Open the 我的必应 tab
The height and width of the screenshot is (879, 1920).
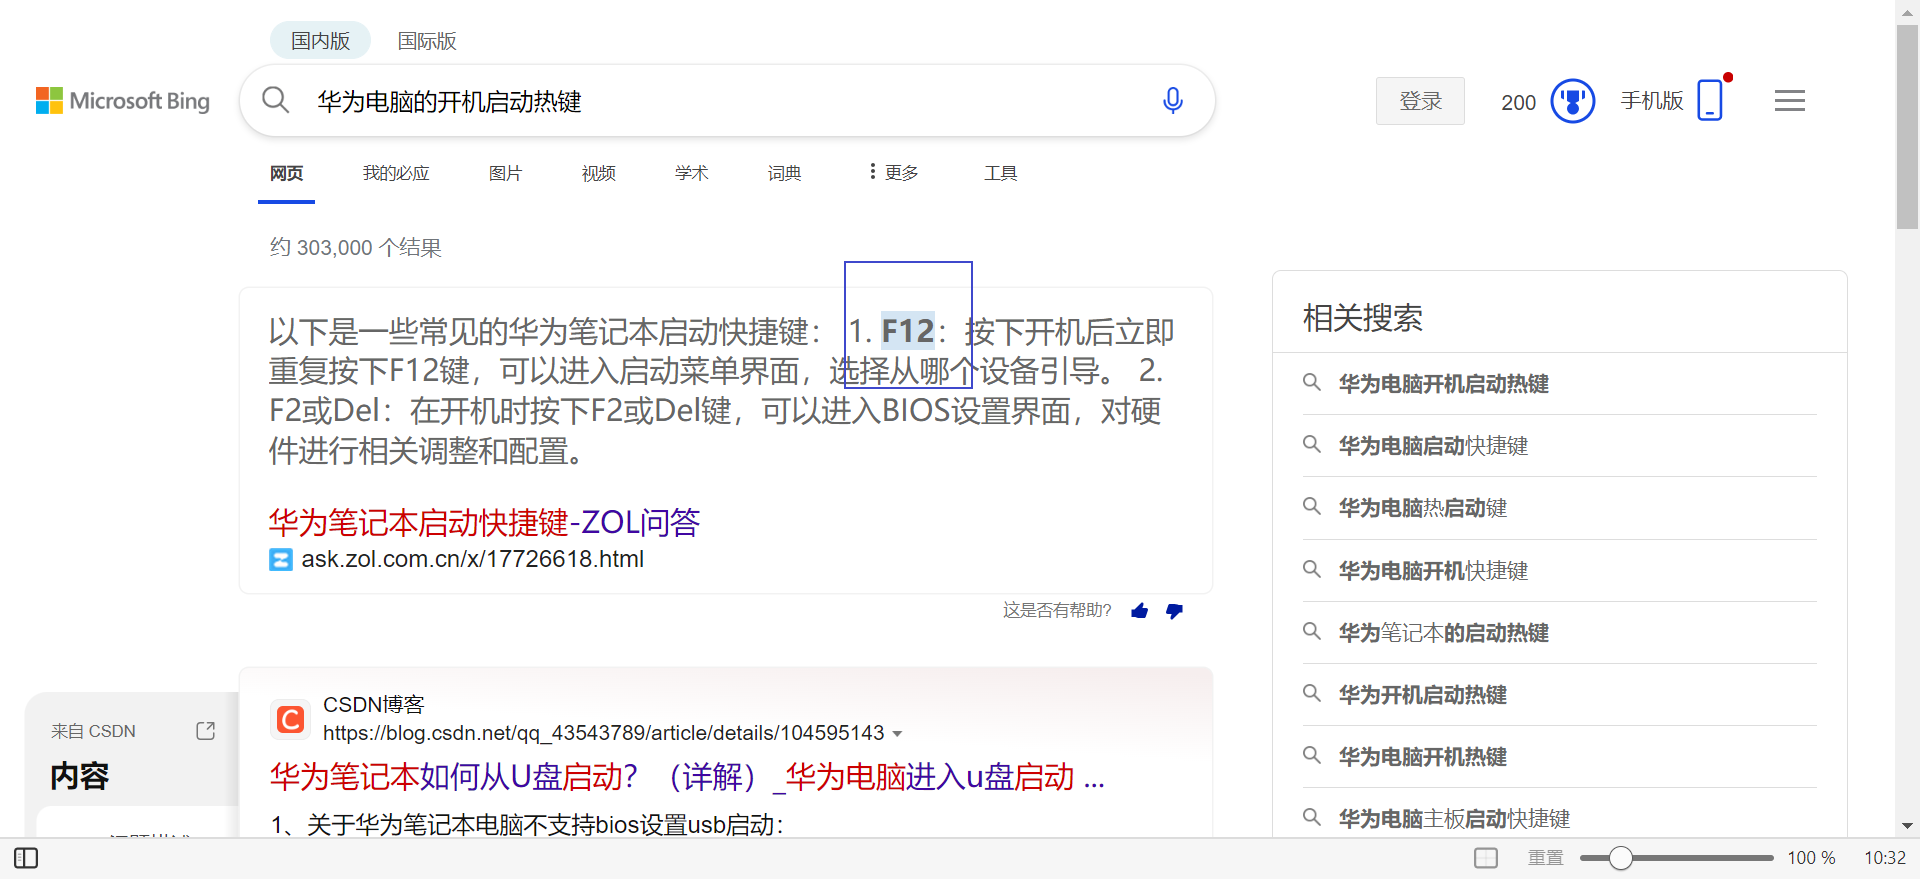click(396, 173)
